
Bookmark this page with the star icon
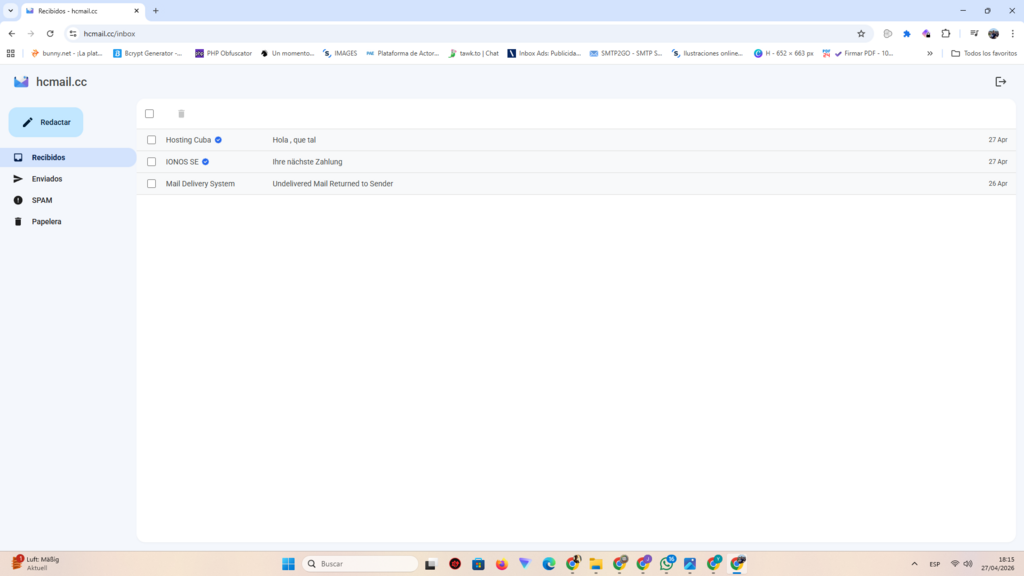click(x=861, y=33)
